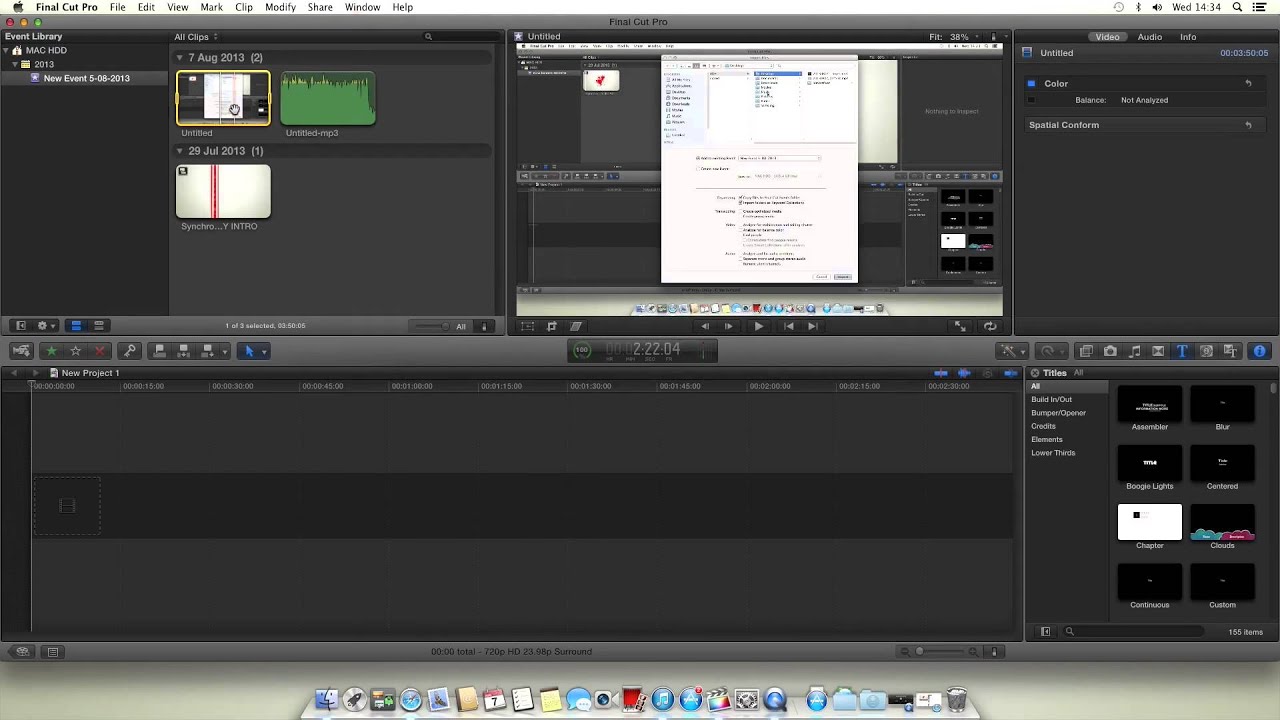Open the Effects Browser icon
This screenshot has height=720, width=1280.
1086,351
